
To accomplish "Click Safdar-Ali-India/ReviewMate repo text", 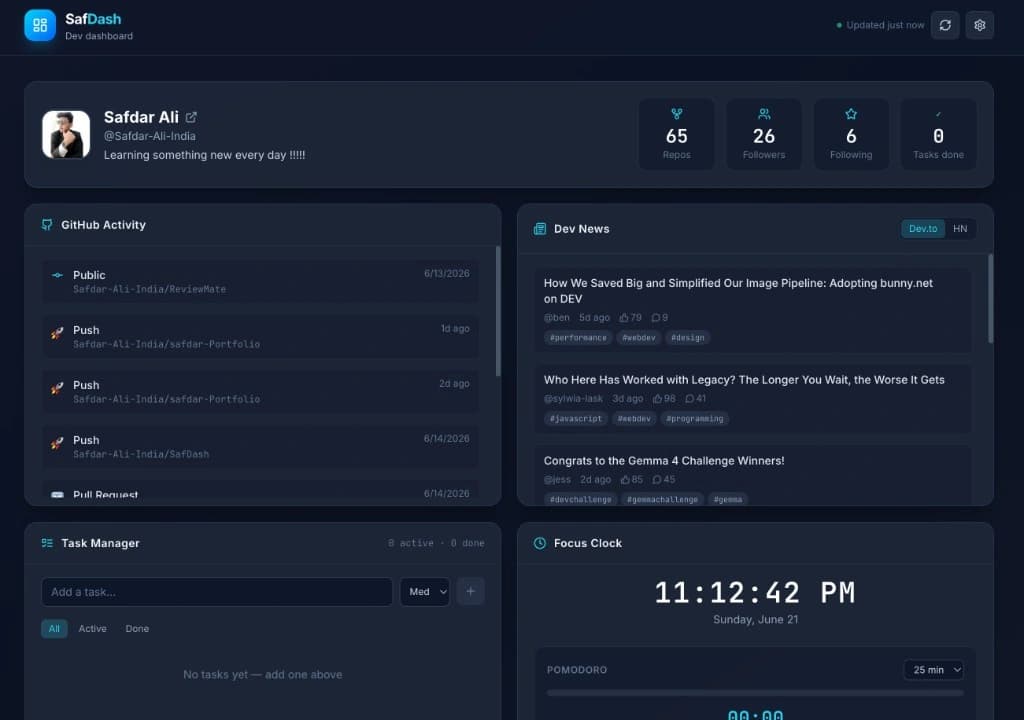I will point(150,289).
